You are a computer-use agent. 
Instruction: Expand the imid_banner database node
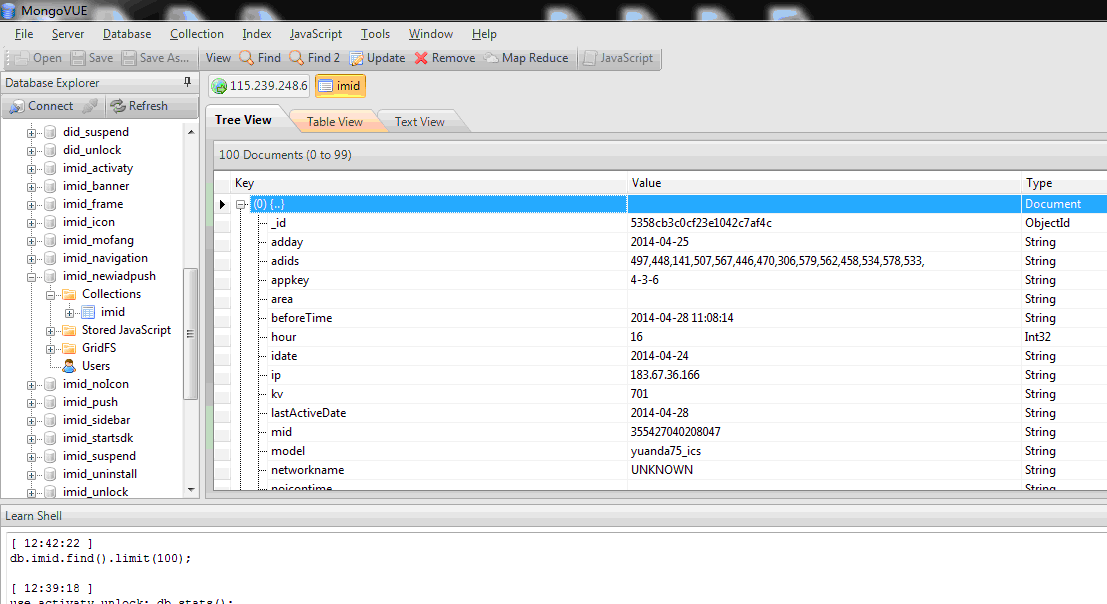[x=31, y=187]
